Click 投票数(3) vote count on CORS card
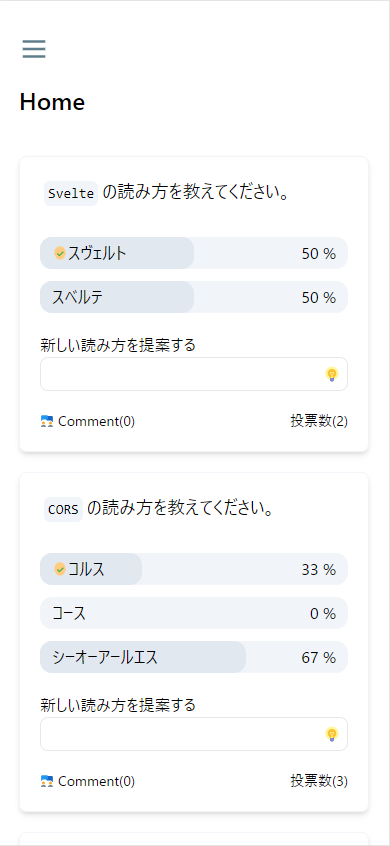The height and width of the screenshot is (846, 390). 319,781
